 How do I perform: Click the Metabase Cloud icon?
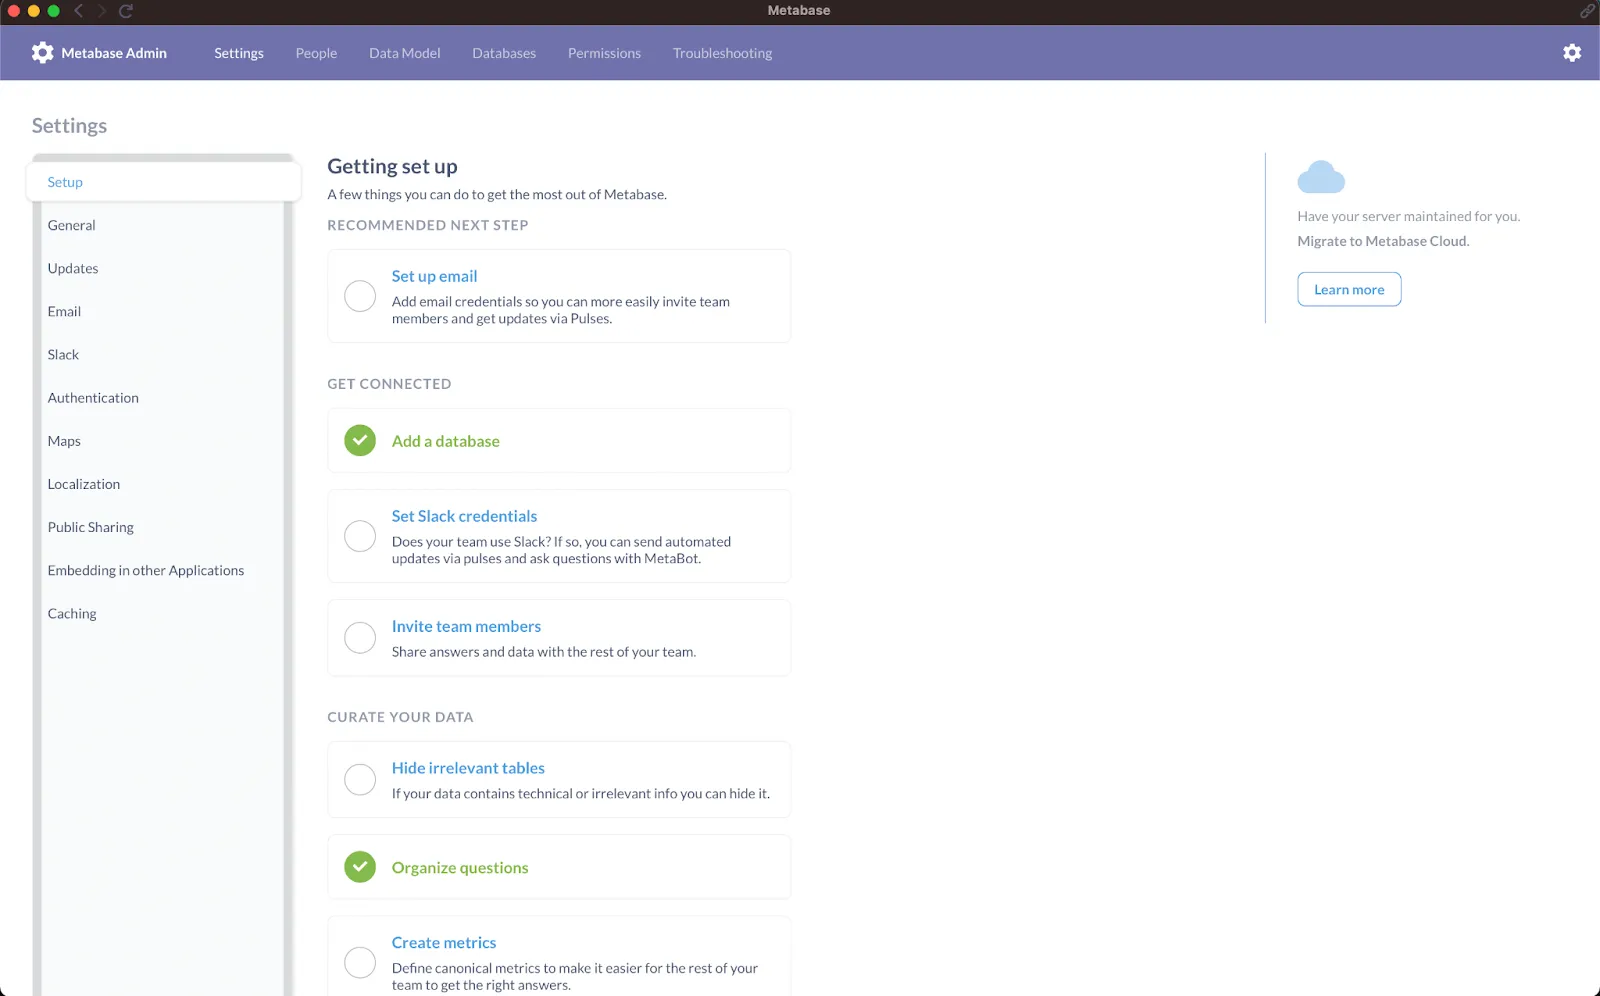(x=1321, y=177)
